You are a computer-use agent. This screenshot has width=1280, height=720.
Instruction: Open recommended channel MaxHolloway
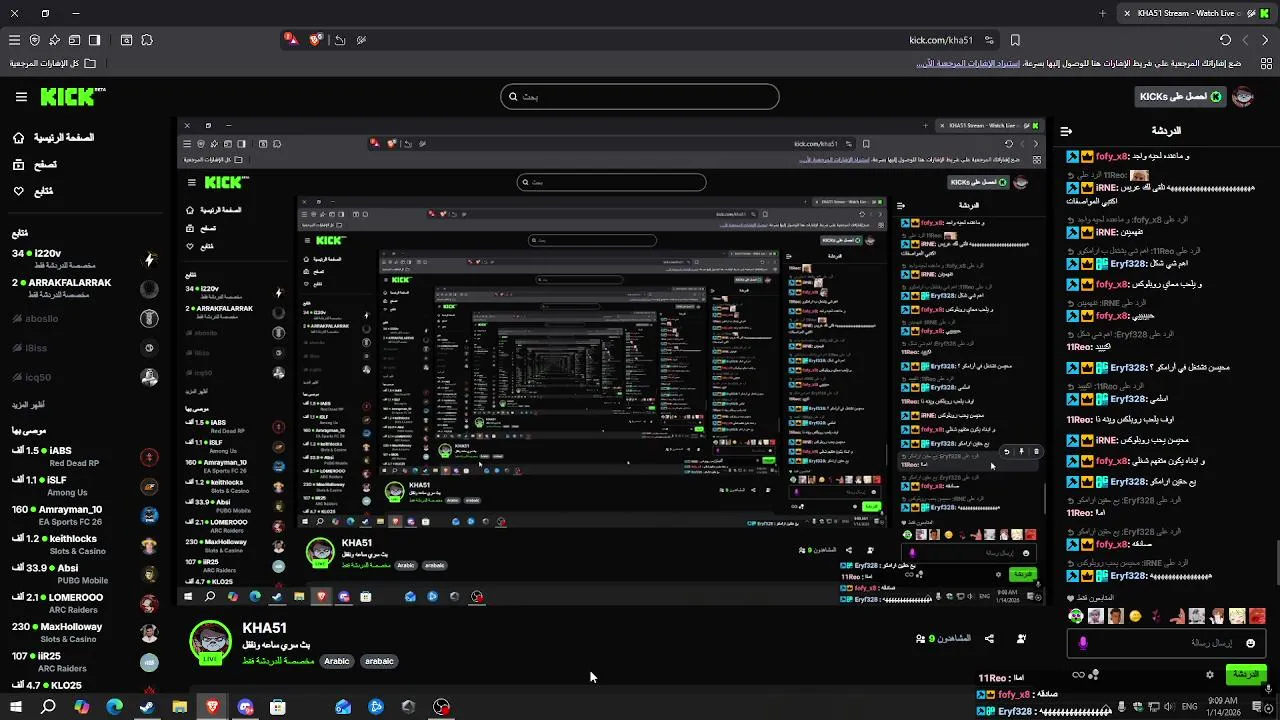pyautogui.click(x=84, y=633)
